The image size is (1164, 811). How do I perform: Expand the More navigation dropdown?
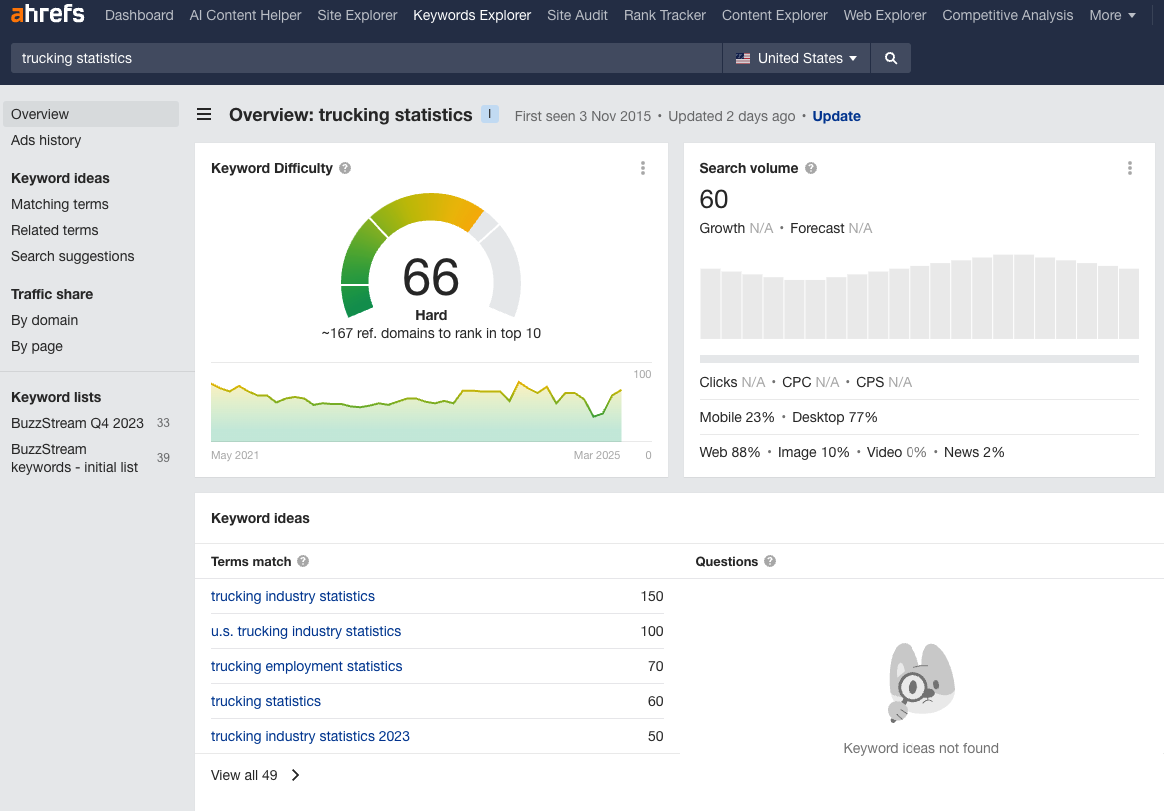click(1112, 15)
